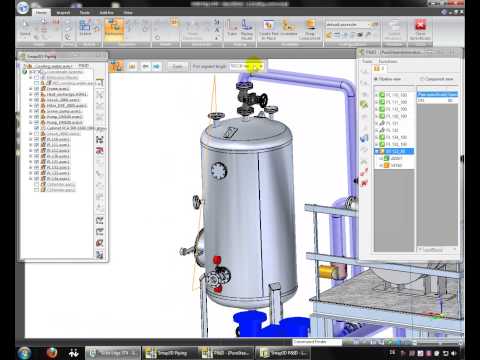This screenshot has height=360, width=480.
Task: Switch to the View ribbon tab
Action: (128, 12)
